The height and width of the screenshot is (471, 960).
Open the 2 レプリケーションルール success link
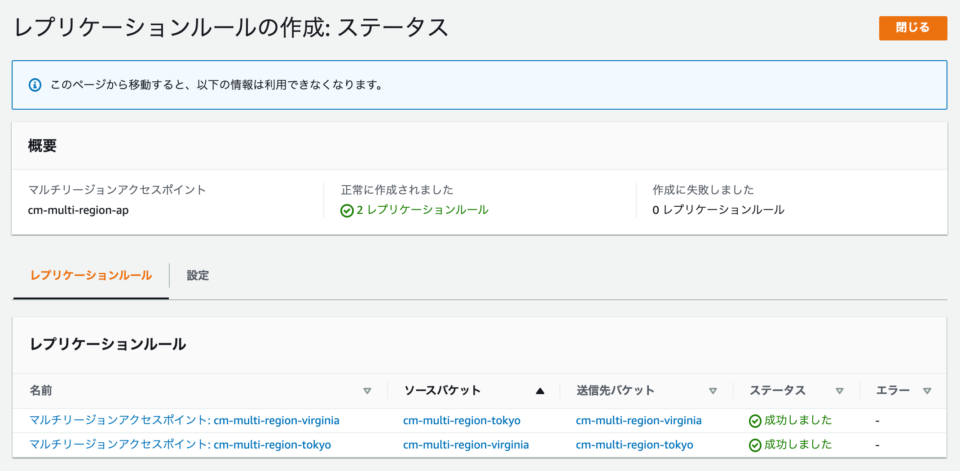coord(422,210)
